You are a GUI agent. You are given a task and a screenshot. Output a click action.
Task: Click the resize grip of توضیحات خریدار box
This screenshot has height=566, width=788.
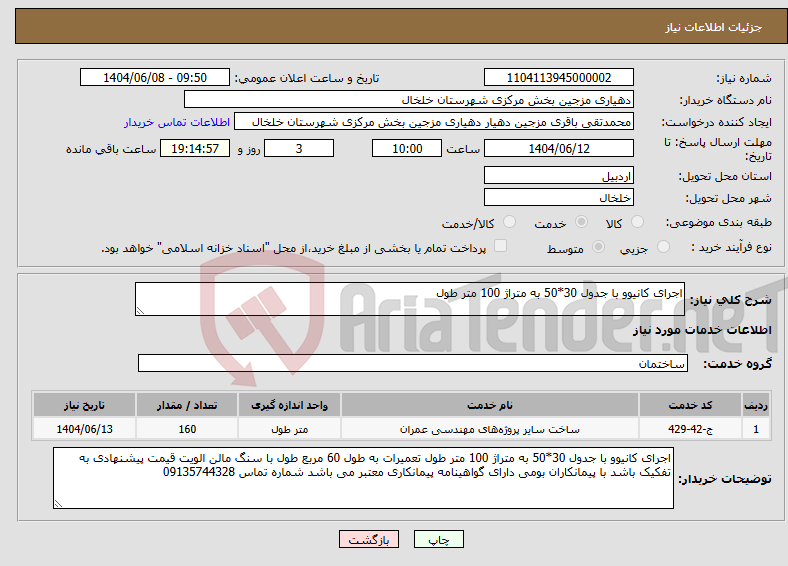[x=58, y=503]
